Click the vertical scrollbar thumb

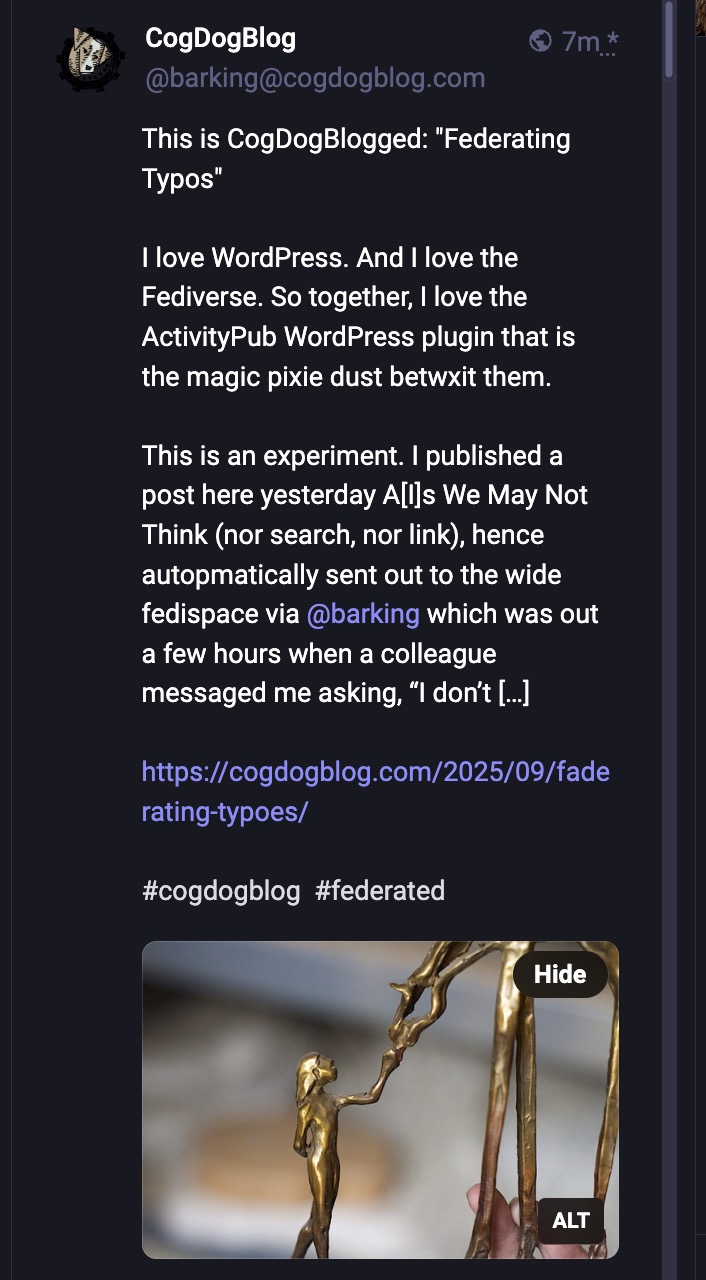click(x=670, y=38)
